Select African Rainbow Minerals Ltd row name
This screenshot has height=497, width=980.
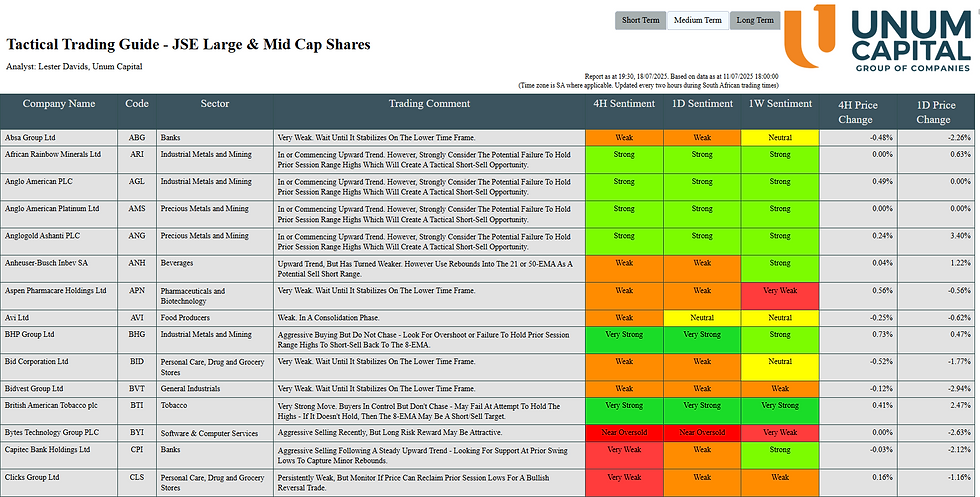point(52,154)
